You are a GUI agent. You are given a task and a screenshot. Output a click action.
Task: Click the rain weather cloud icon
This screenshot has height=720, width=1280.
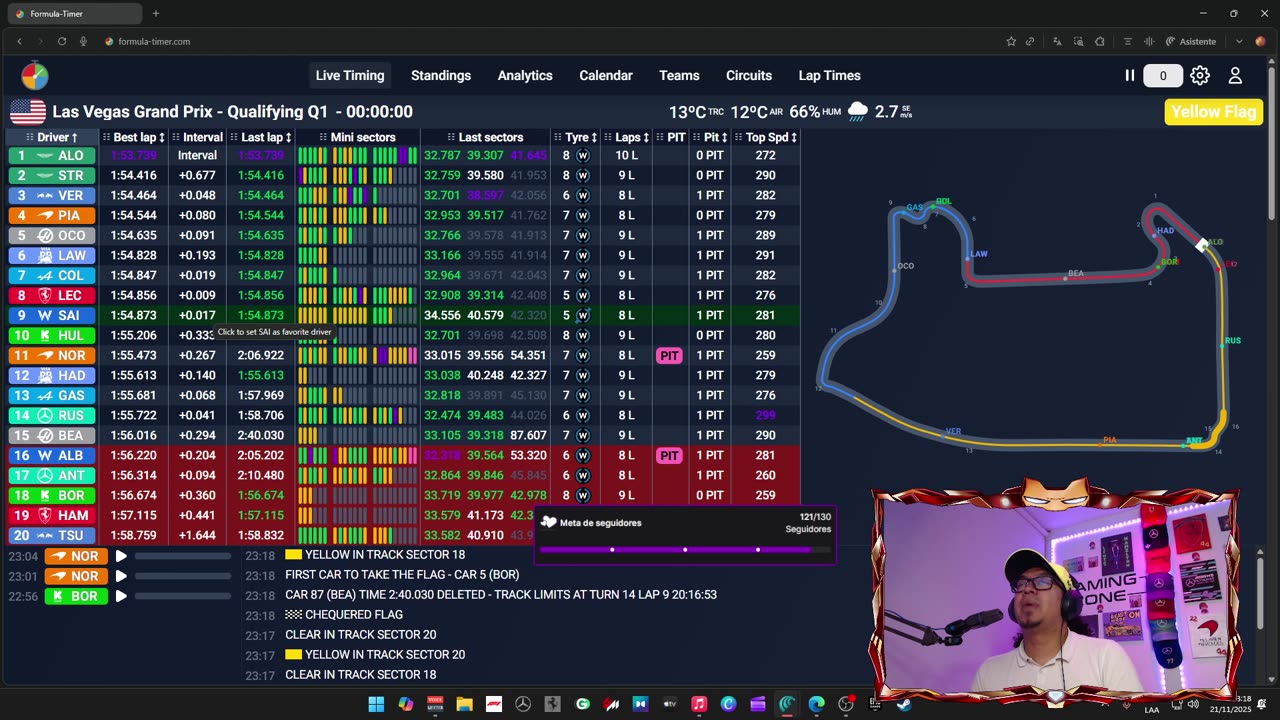coord(858,111)
